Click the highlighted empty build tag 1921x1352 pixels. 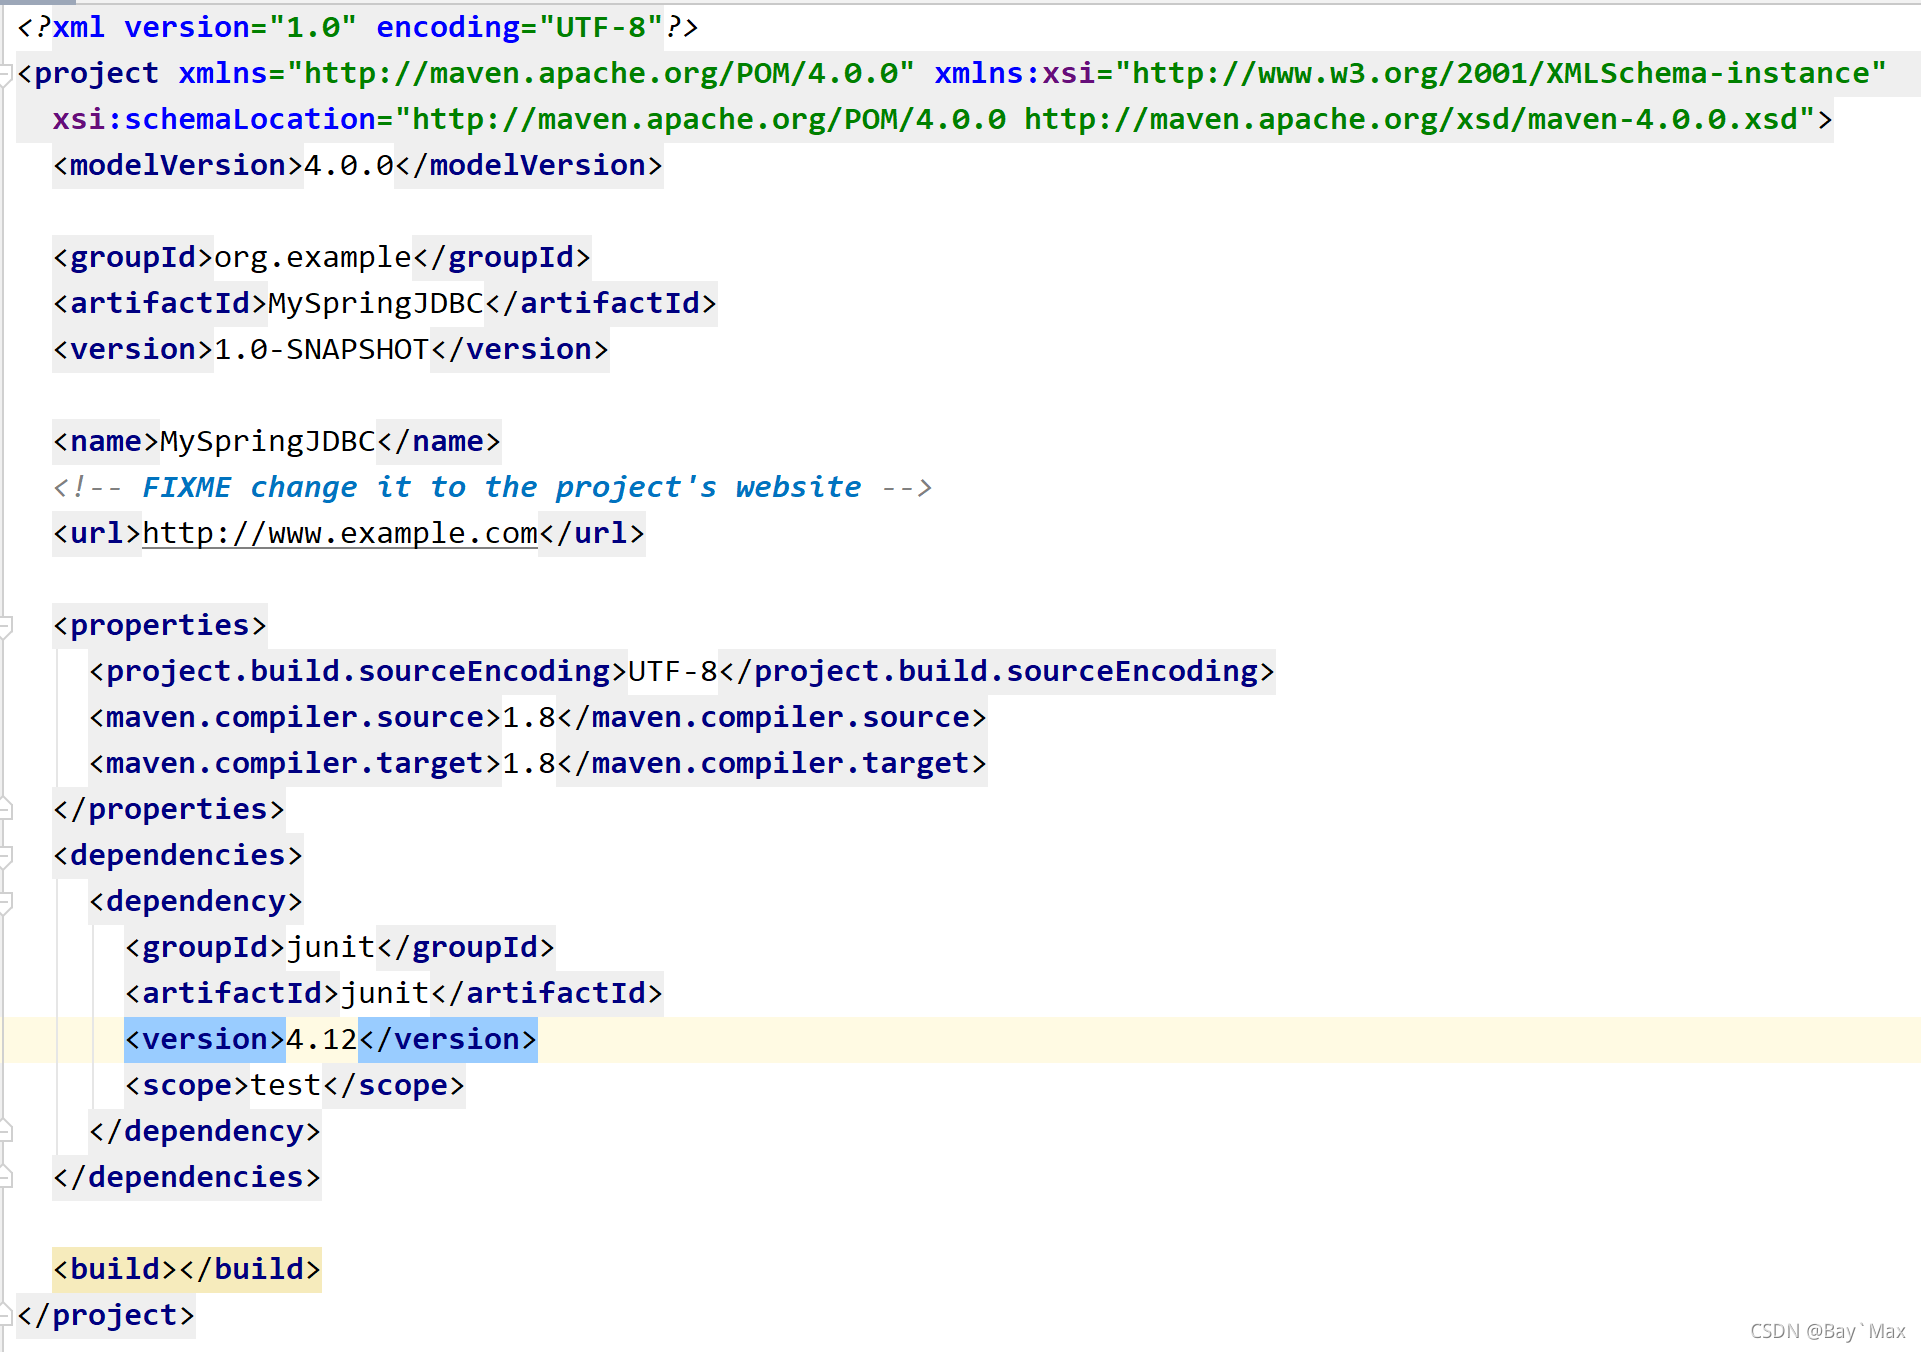pos(187,1269)
